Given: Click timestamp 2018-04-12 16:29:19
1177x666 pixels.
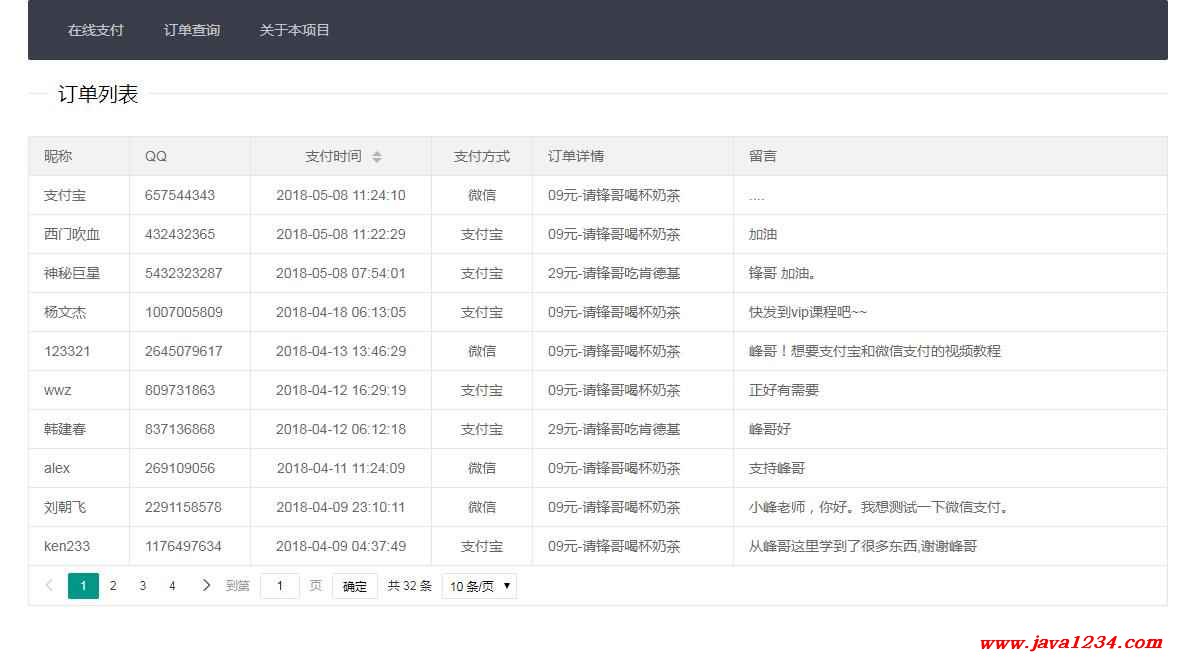Looking at the screenshot, I should (341, 390).
